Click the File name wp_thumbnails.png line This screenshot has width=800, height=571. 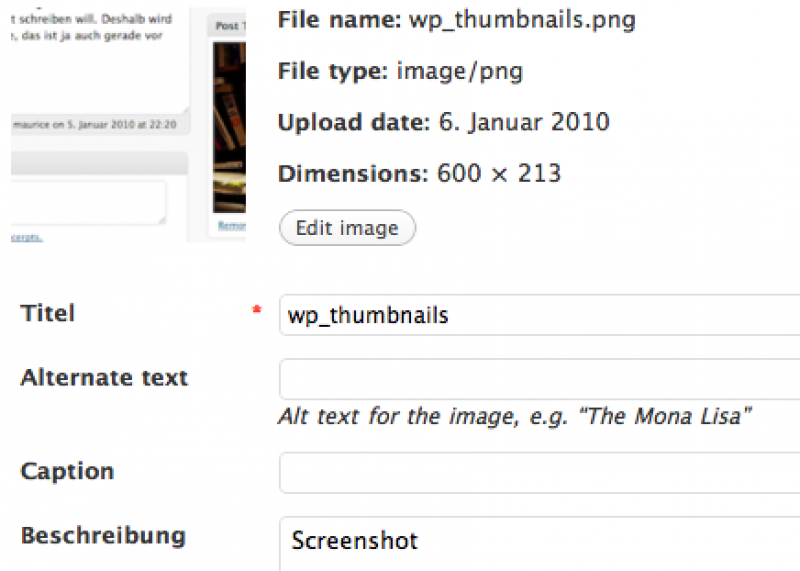pos(457,20)
